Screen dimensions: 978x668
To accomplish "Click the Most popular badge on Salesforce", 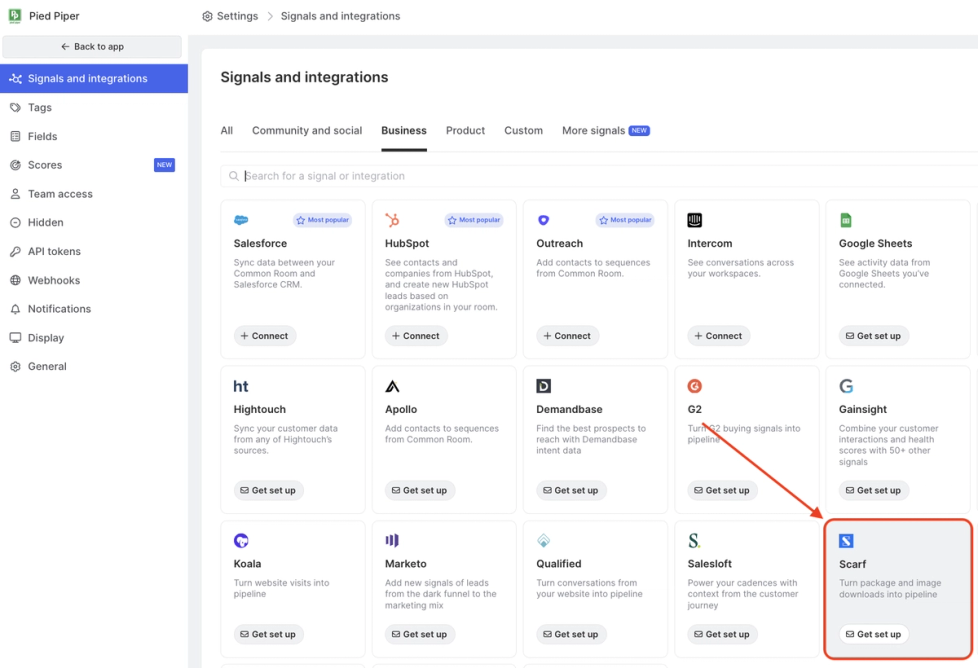I will tap(322, 220).
